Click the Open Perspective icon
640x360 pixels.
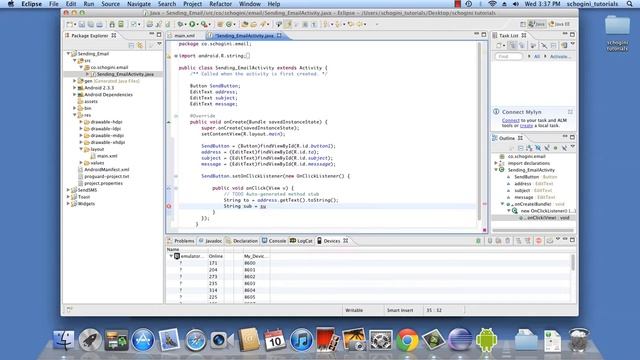point(523,24)
